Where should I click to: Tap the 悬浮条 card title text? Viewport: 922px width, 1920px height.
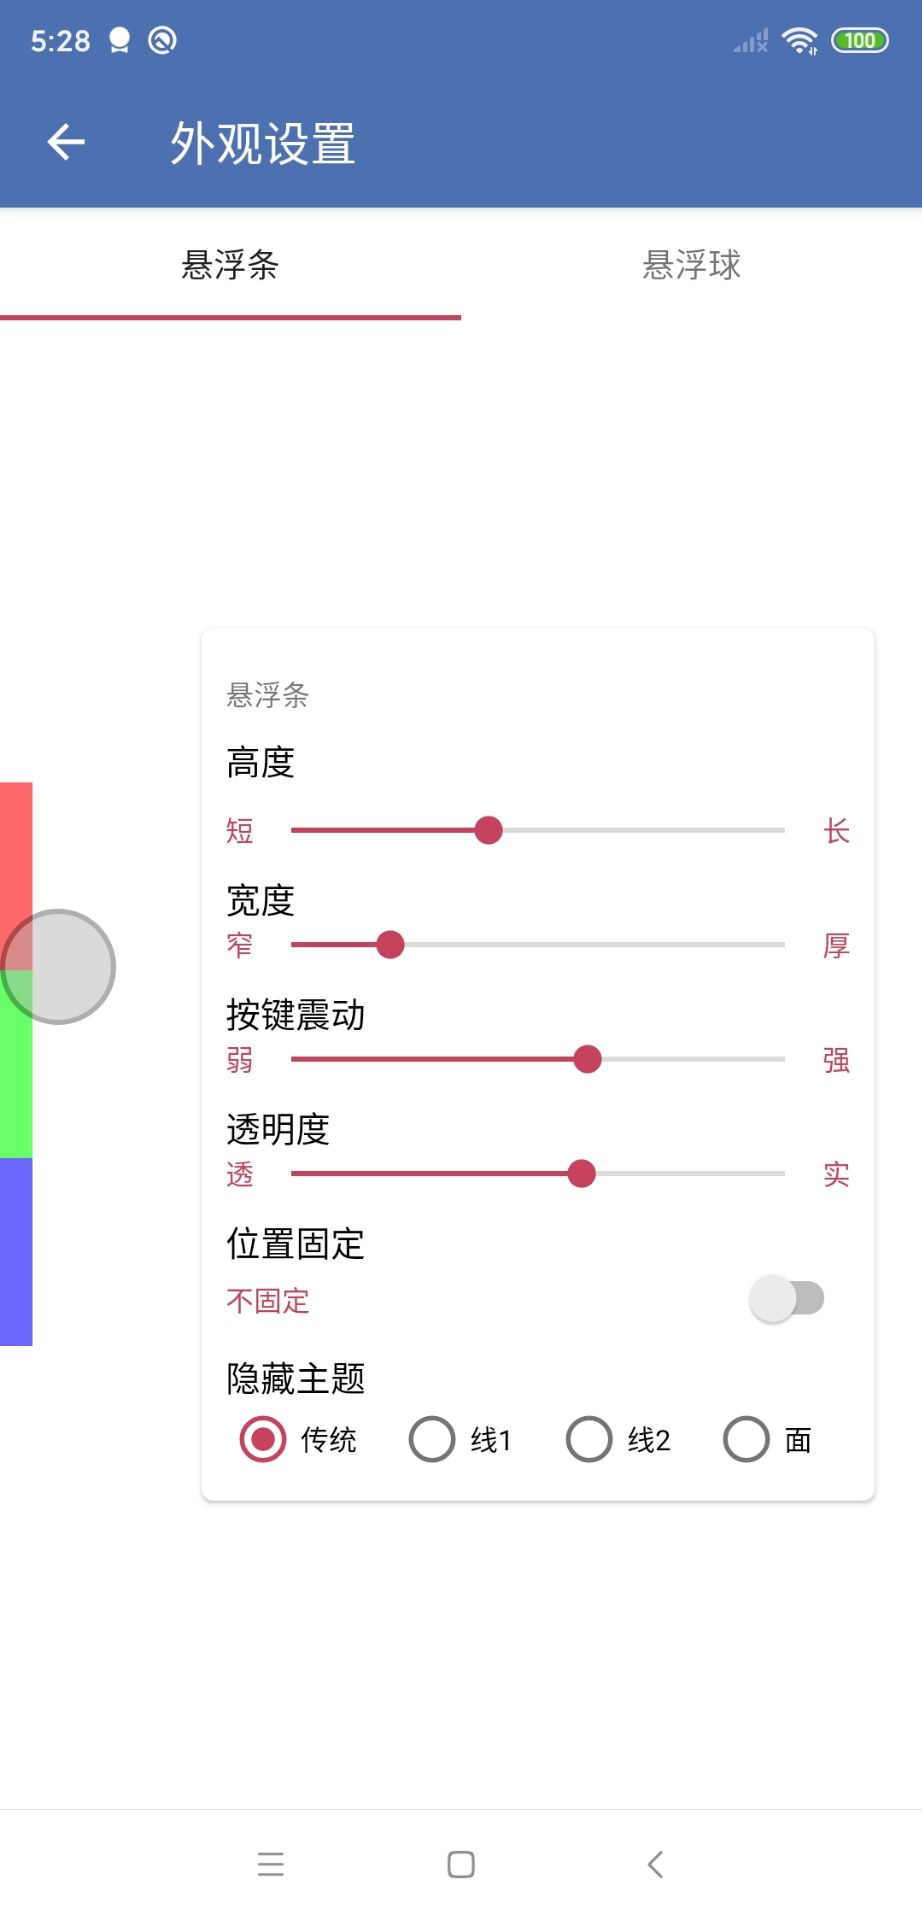pos(267,696)
